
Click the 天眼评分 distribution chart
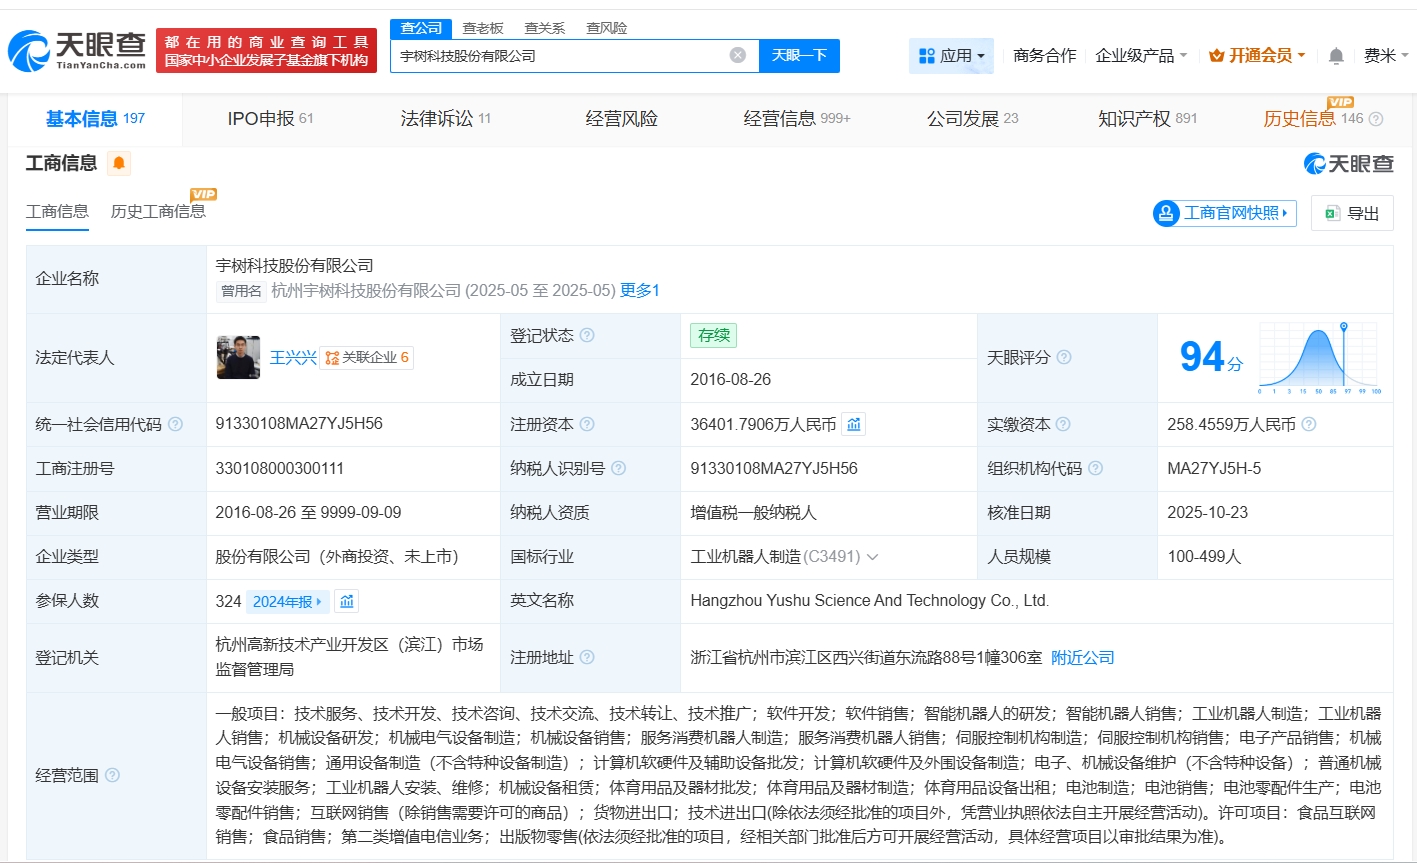[1319, 357]
